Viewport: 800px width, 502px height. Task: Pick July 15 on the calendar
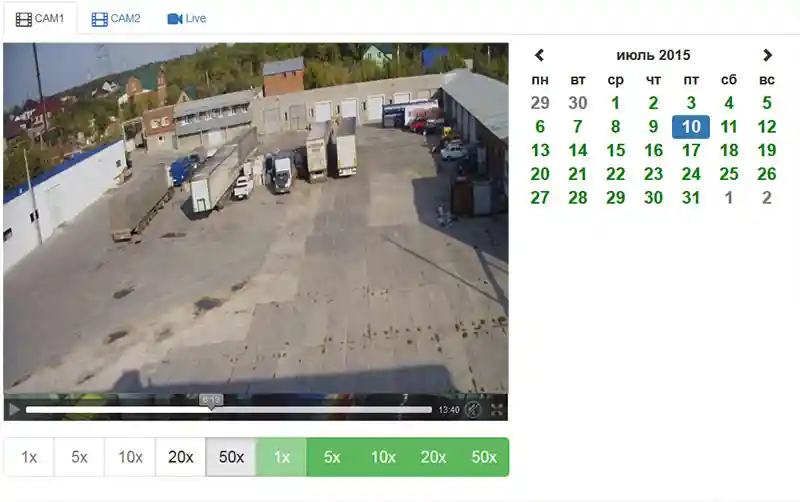click(616, 150)
